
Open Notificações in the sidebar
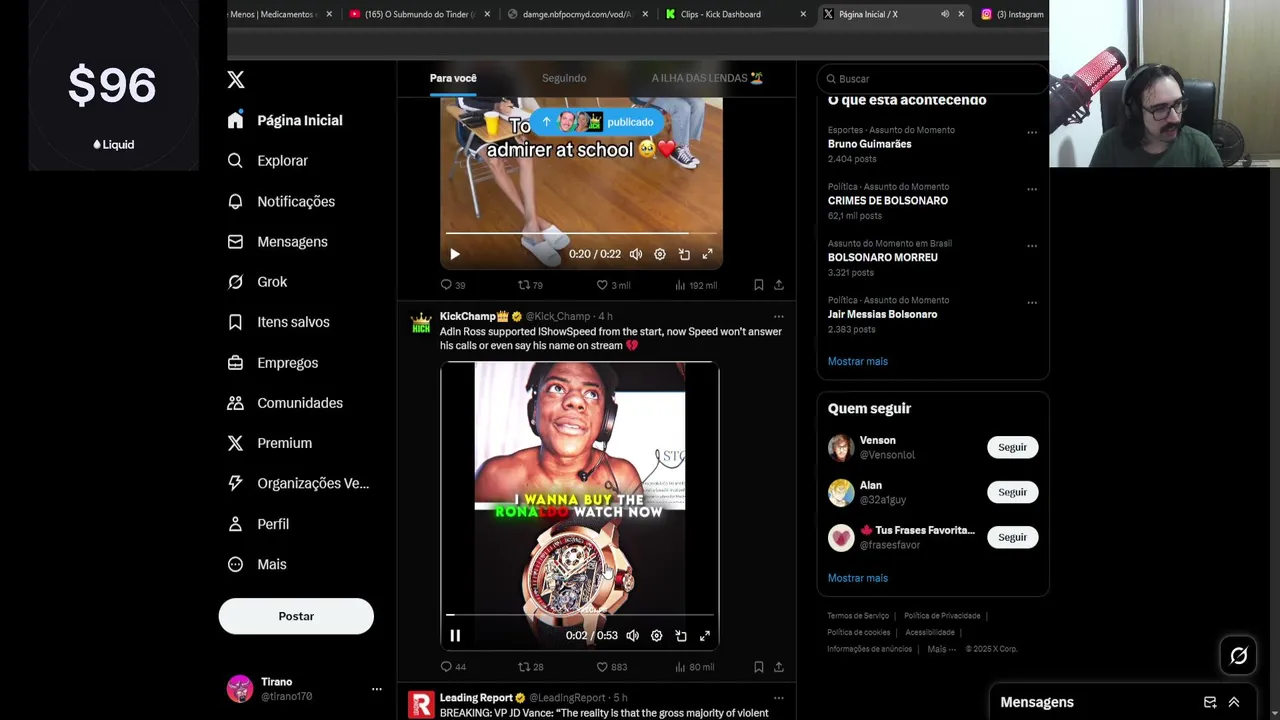click(x=281, y=201)
